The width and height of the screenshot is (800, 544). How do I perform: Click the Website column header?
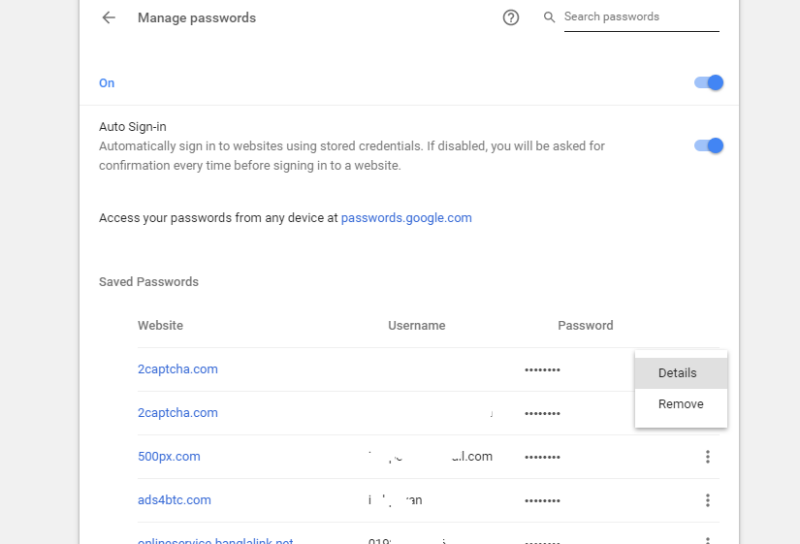point(161,326)
